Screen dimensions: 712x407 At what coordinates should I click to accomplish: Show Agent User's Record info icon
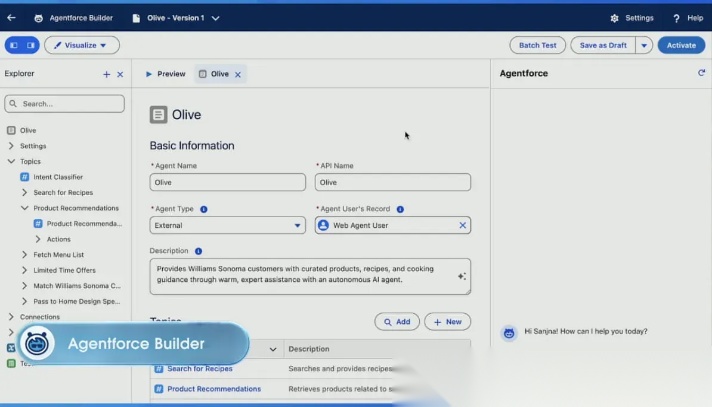click(400, 209)
